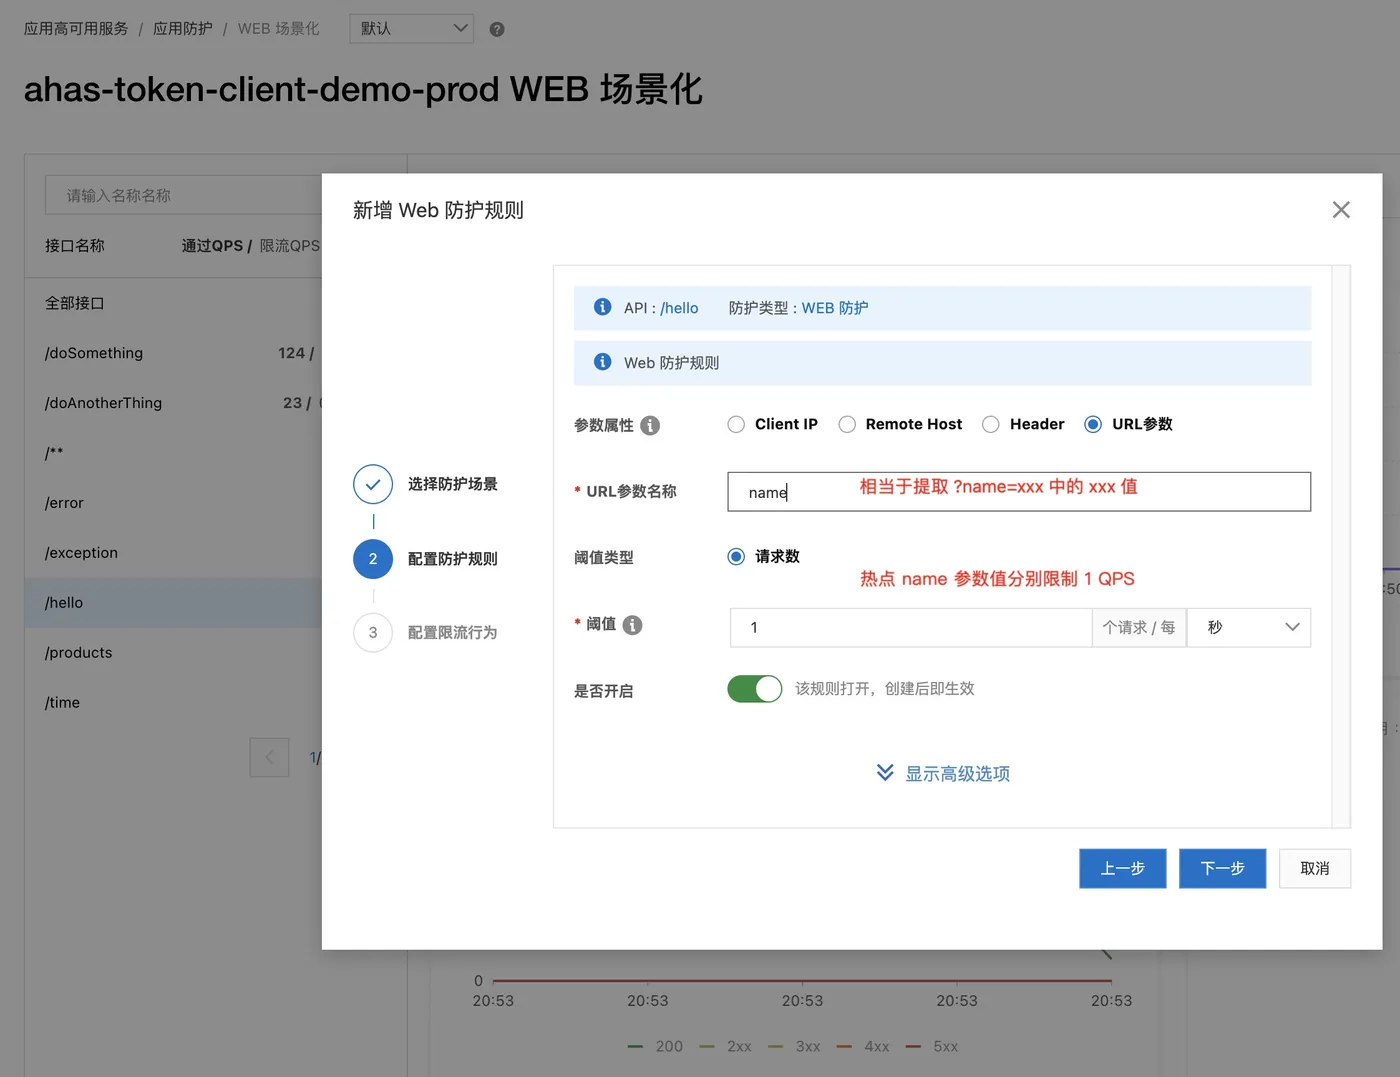Select /error interface row
The width and height of the screenshot is (1400, 1077).
(173, 503)
